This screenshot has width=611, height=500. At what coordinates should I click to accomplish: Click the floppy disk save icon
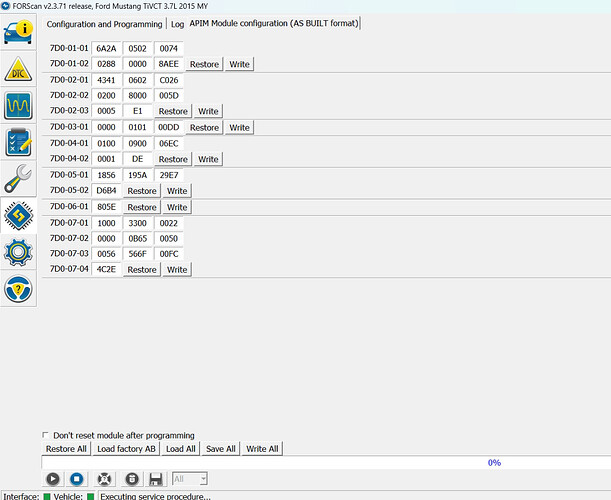156,479
